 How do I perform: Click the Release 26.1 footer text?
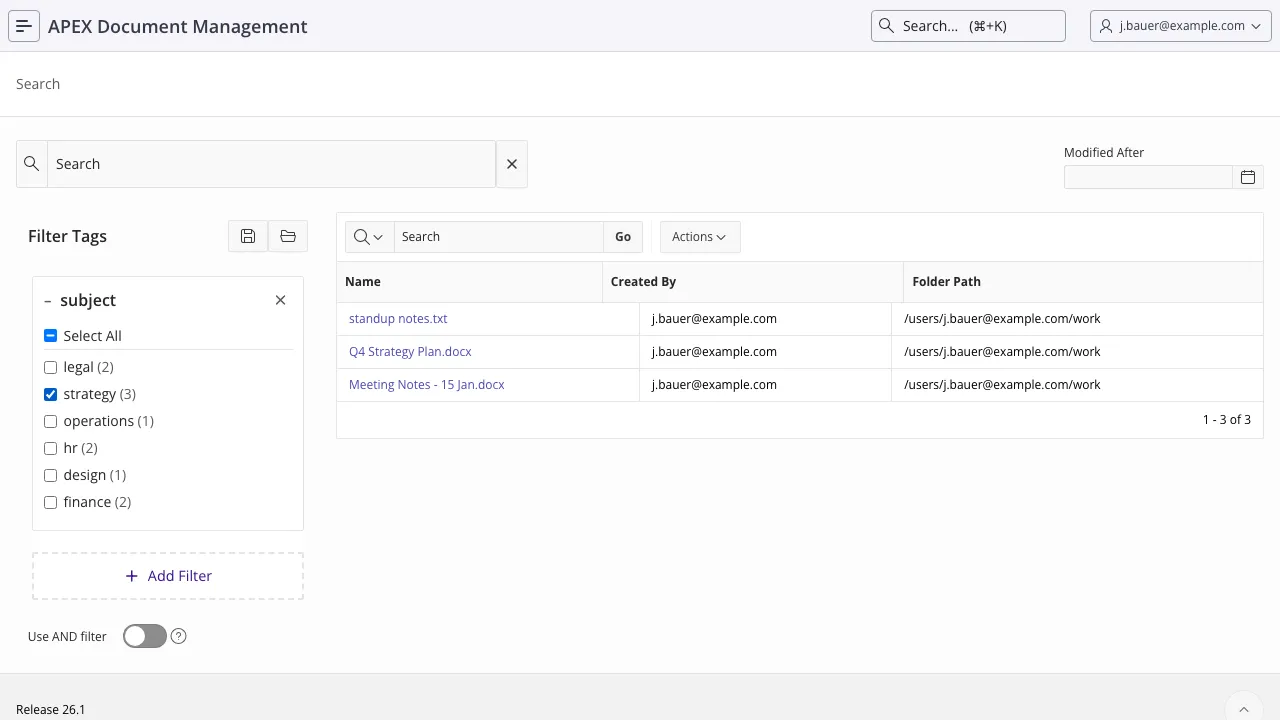(51, 709)
